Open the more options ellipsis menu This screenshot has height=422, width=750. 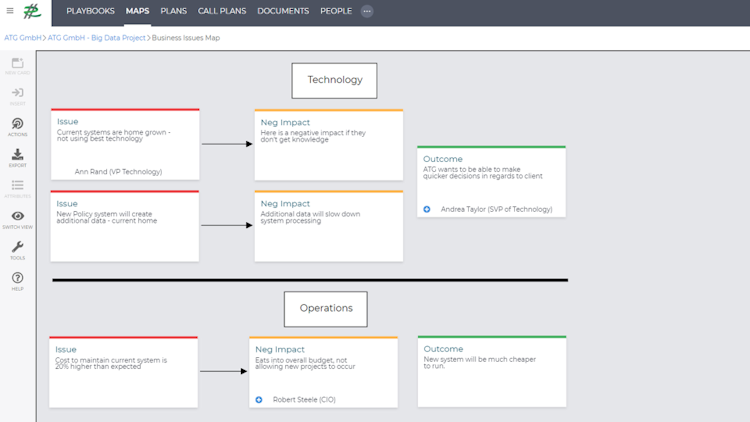pyautogui.click(x=367, y=11)
